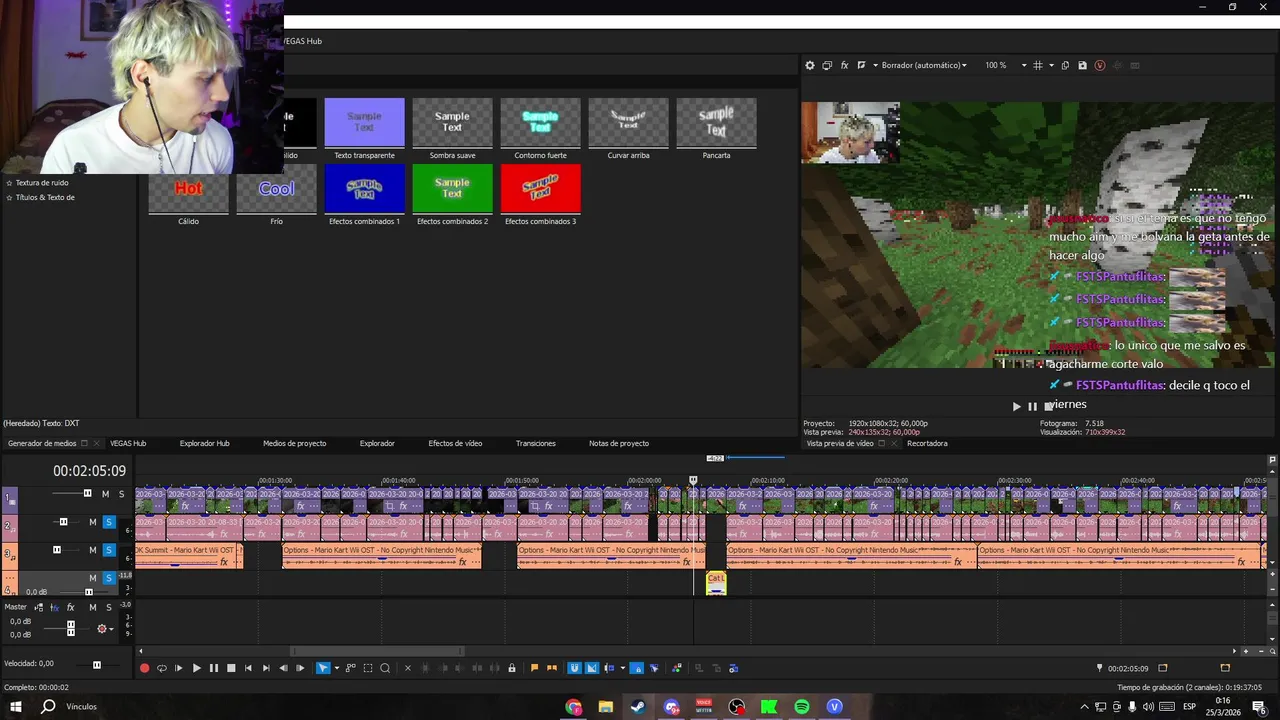Viewport: 1280px width, 720px height.
Task: Save snapshot to file in preview toolbar
Action: (x=1082, y=65)
